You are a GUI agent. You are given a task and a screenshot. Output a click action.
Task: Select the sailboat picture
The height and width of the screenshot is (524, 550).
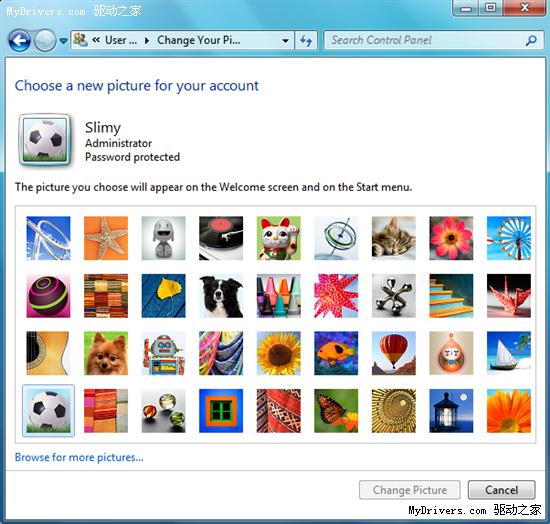pyautogui.click(x=509, y=353)
